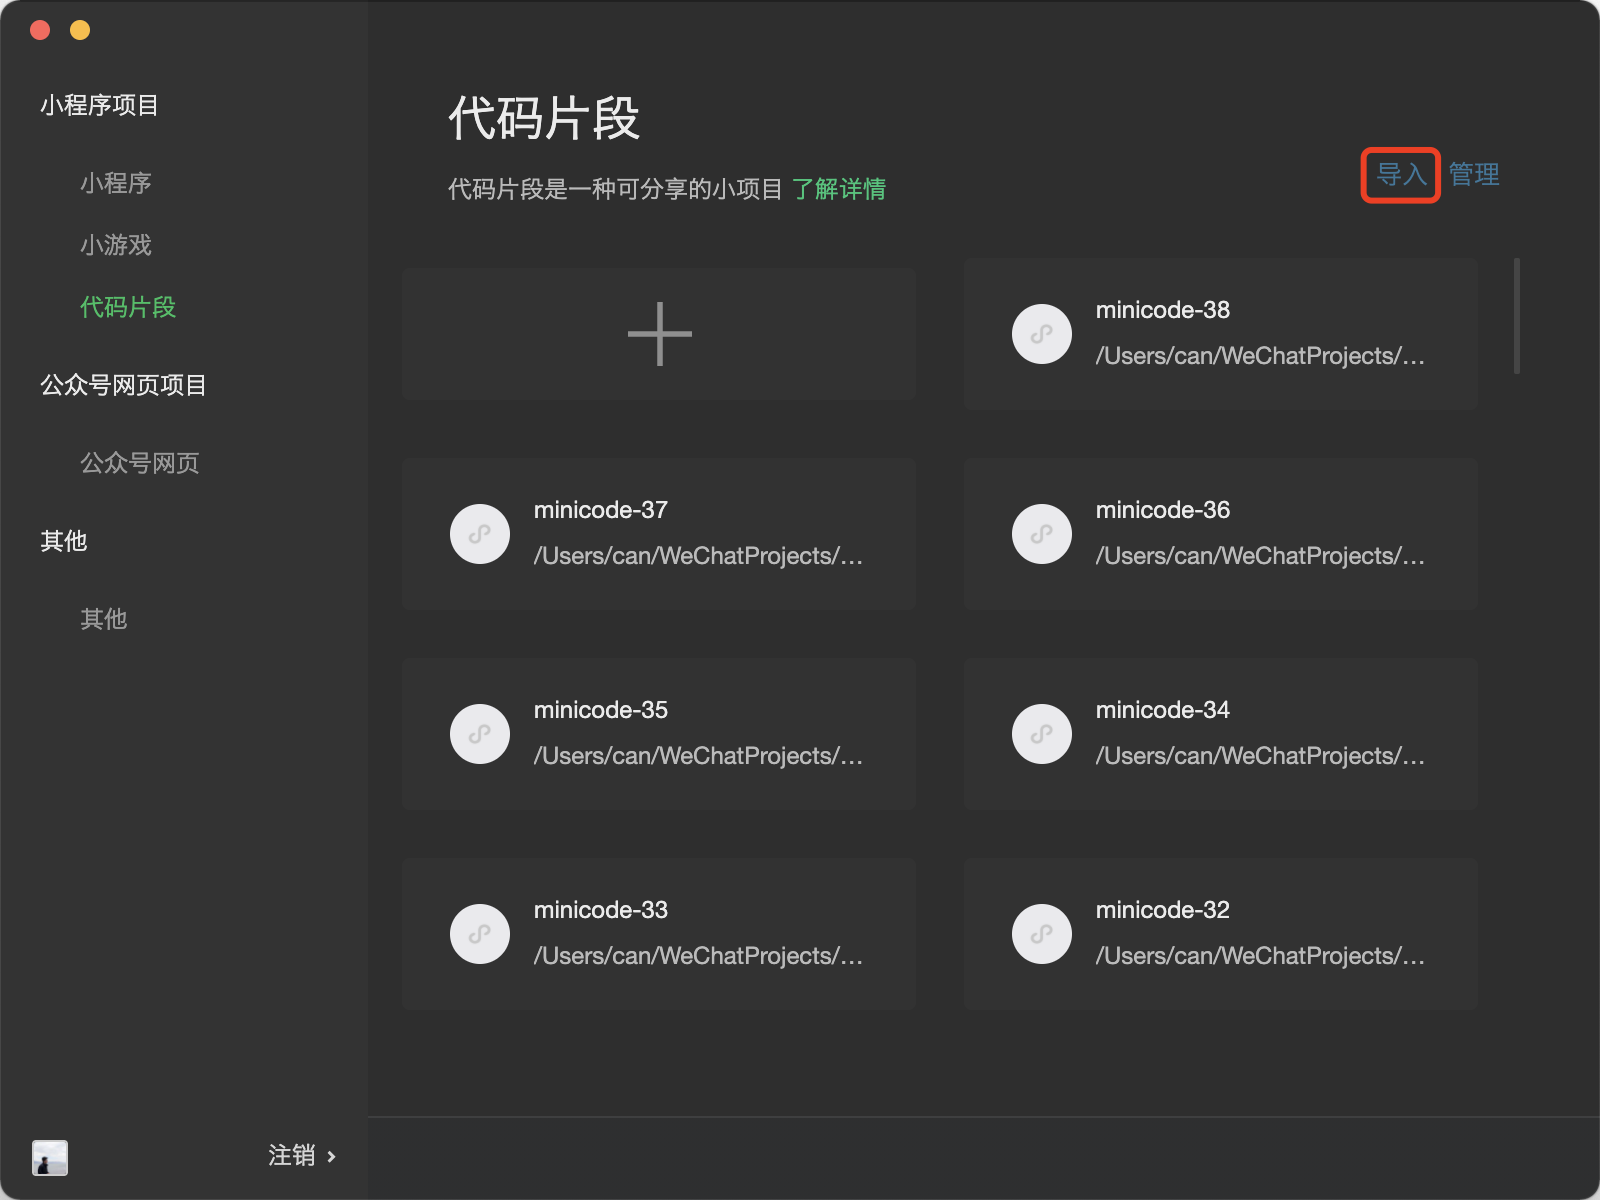Click the minicode-32 snippet icon
The image size is (1600, 1200).
1041,934
